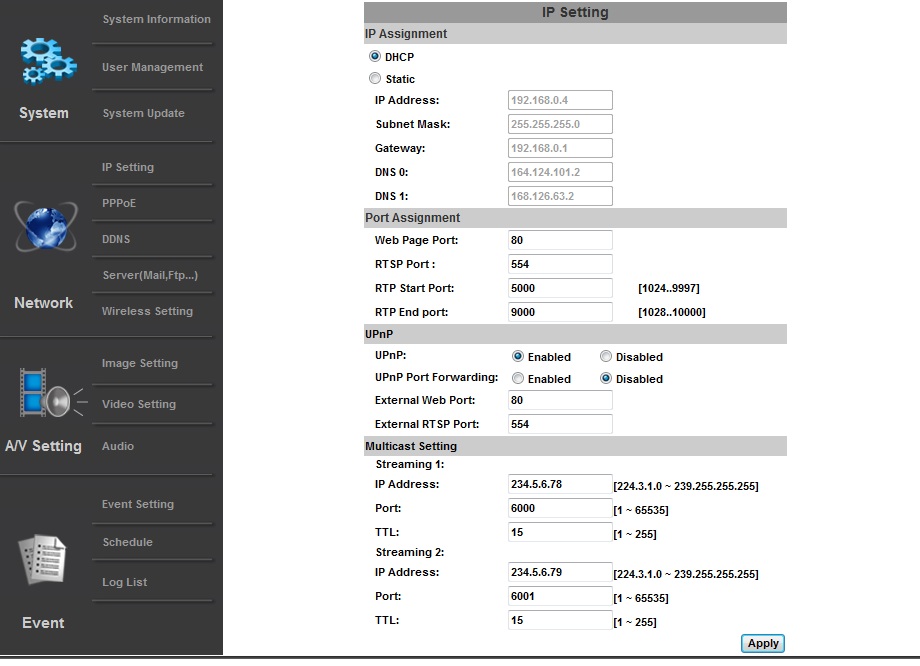Open Video Setting page
920x666 pixels.
(138, 404)
